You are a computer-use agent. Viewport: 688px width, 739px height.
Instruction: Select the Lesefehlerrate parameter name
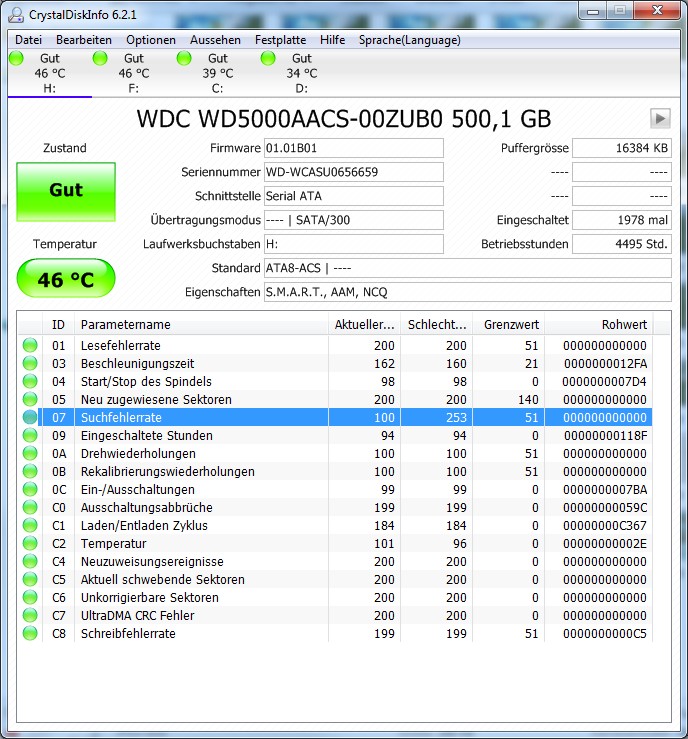tap(121, 345)
